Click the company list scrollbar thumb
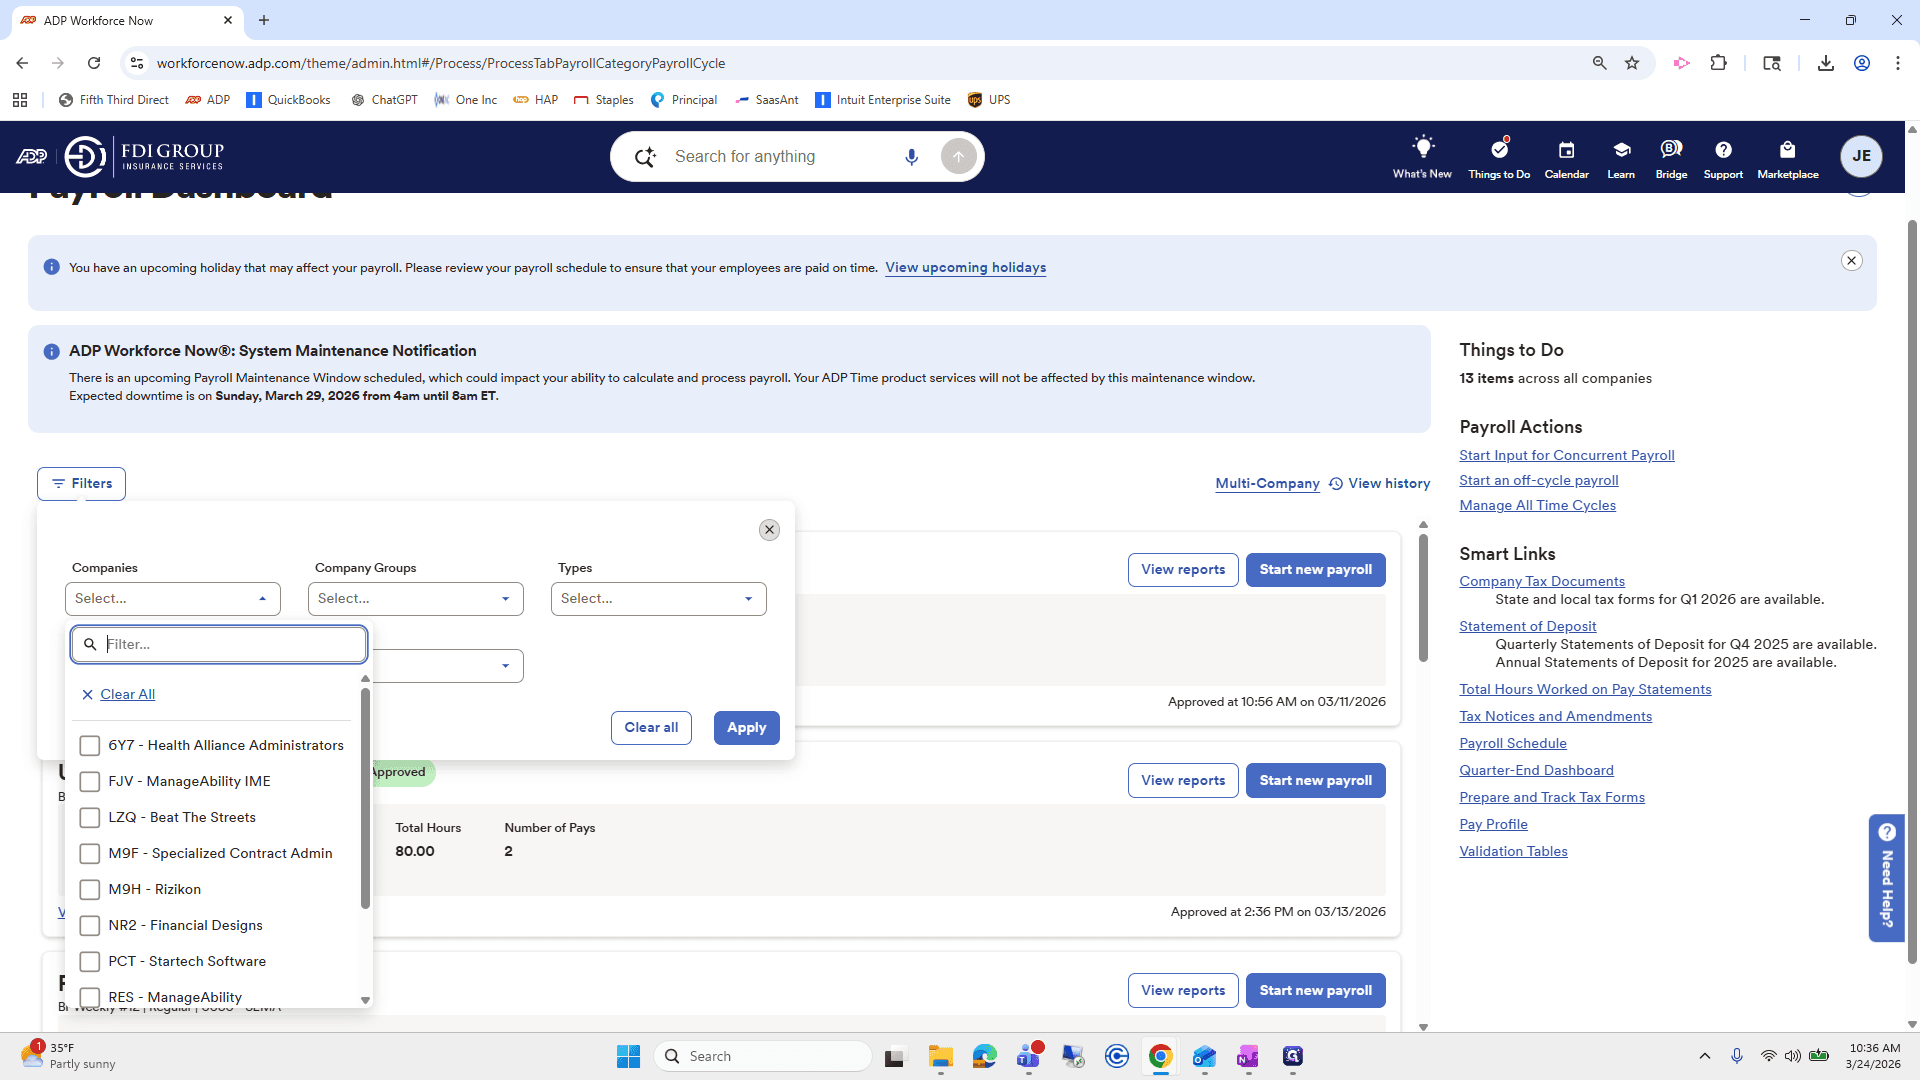This screenshot has width=1920, height=1080. point(365,797)
